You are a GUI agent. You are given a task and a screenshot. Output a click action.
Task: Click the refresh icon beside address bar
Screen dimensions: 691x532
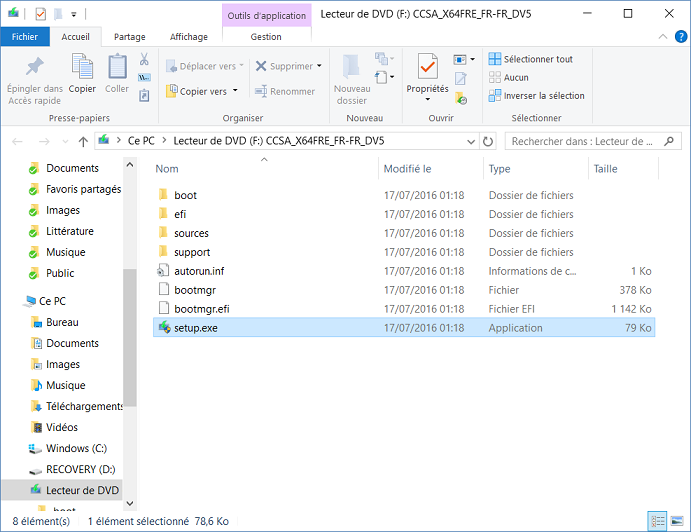(x=488, y=141)
